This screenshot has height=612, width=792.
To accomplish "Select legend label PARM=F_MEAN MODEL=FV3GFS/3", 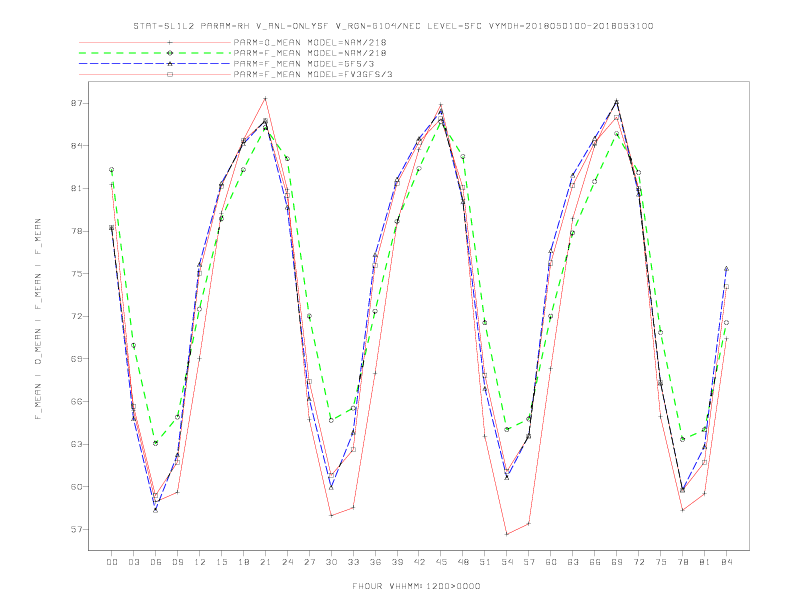I will point(313,74).
